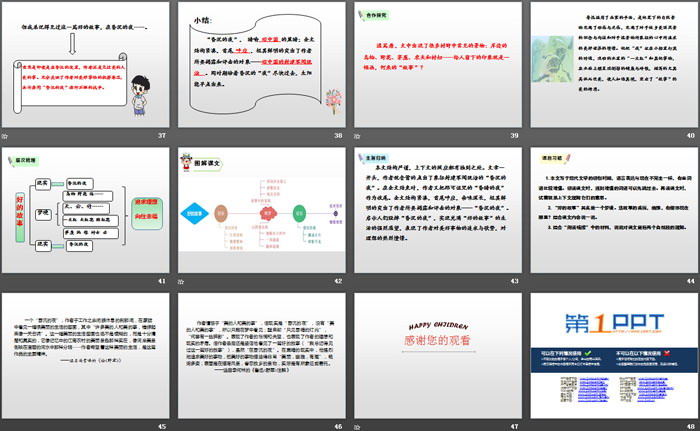Screen dimensions: 700x431
Task: Select slide 38 thumbnail titled 小结
Action: click(x=262, y=65)
